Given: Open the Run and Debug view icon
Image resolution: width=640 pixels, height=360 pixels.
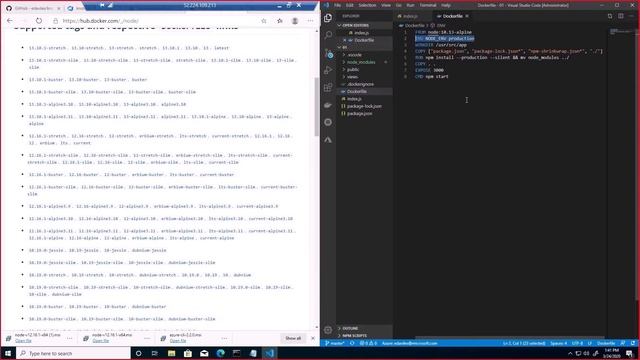Looking at the screenshot, I should click(x=328, y=70).
